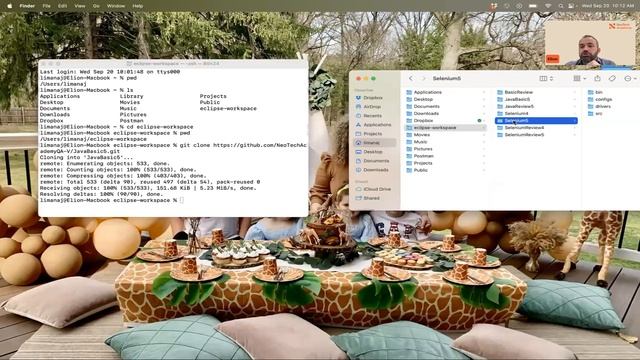Go back in Finder window
The width and height of the screenshot is (640, 360).
(411, 78)
